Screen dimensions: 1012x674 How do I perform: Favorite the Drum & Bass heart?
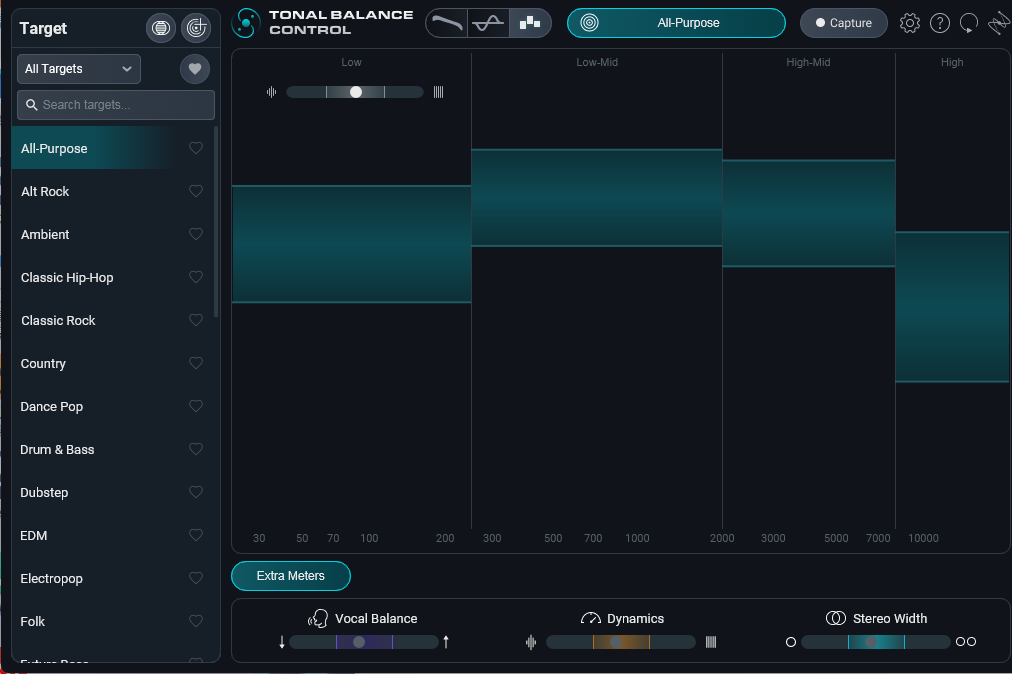tap(196, 449)
